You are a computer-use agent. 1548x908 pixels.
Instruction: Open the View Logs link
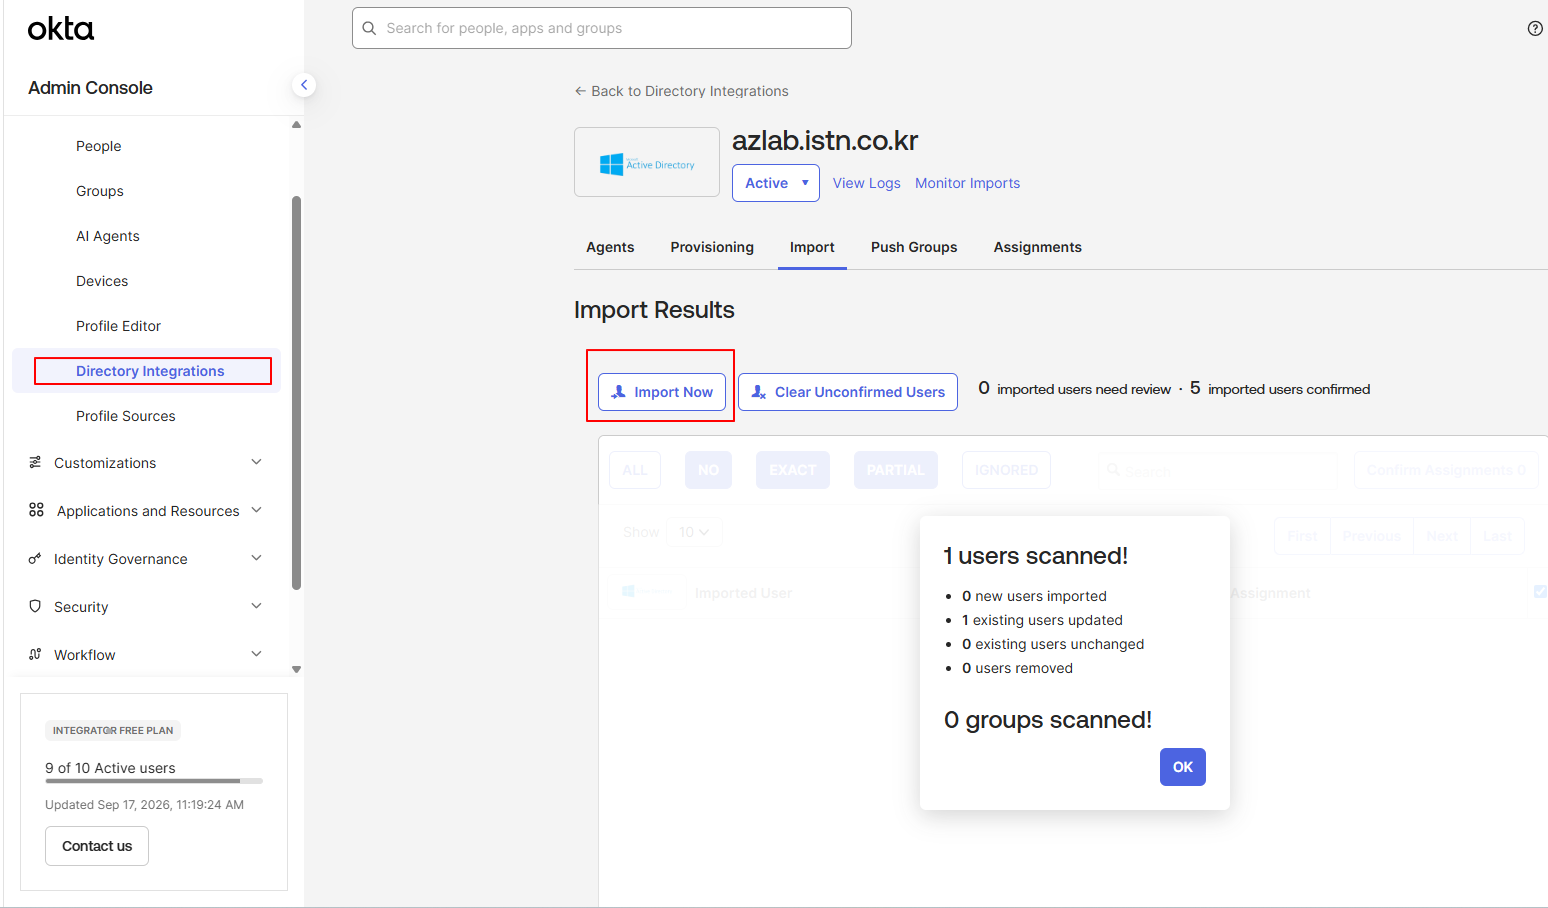(x=867, y=183)
